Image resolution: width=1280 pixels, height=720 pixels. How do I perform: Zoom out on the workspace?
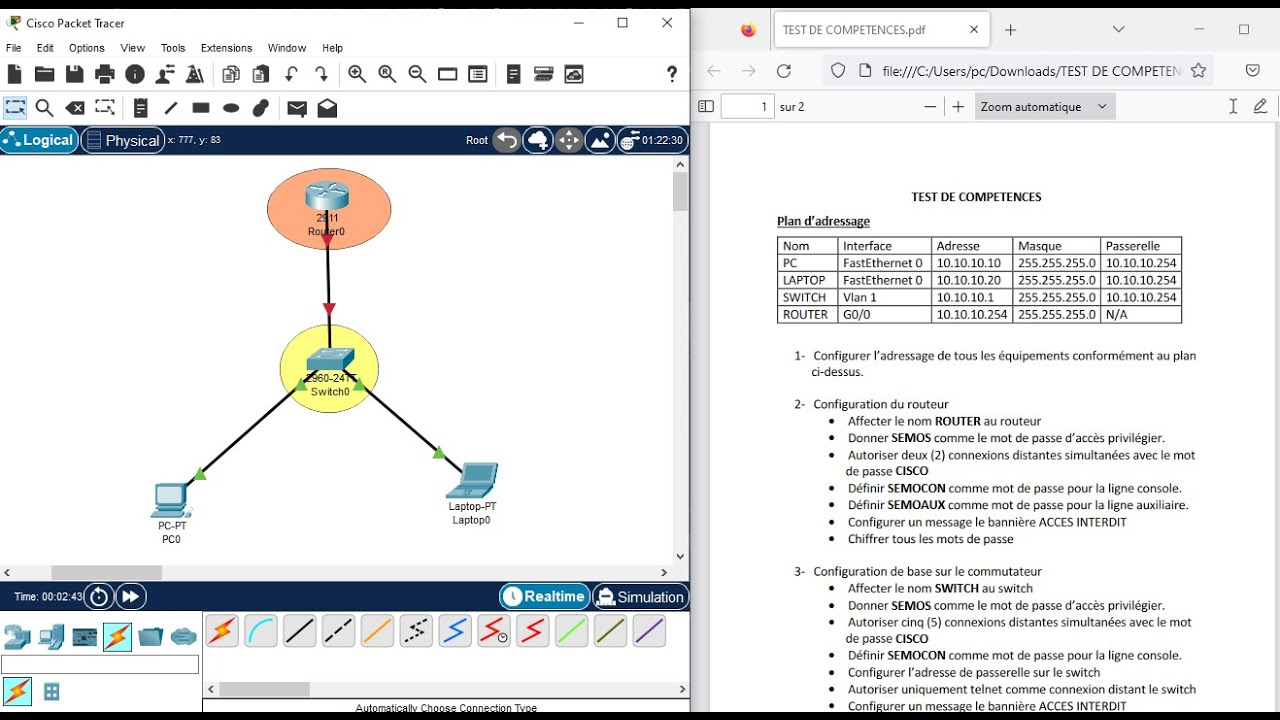[x=417, y=74]
